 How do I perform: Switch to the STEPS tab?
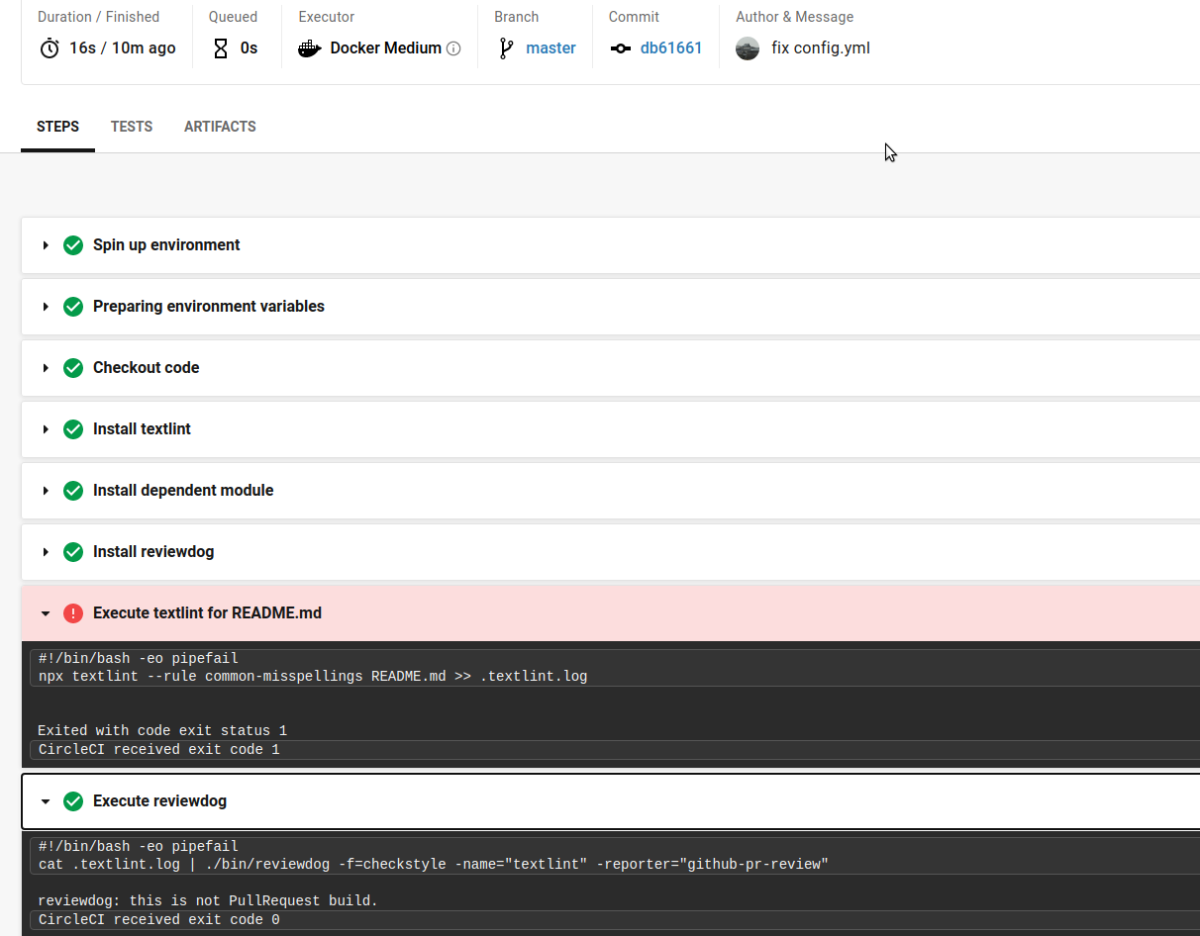58,127
